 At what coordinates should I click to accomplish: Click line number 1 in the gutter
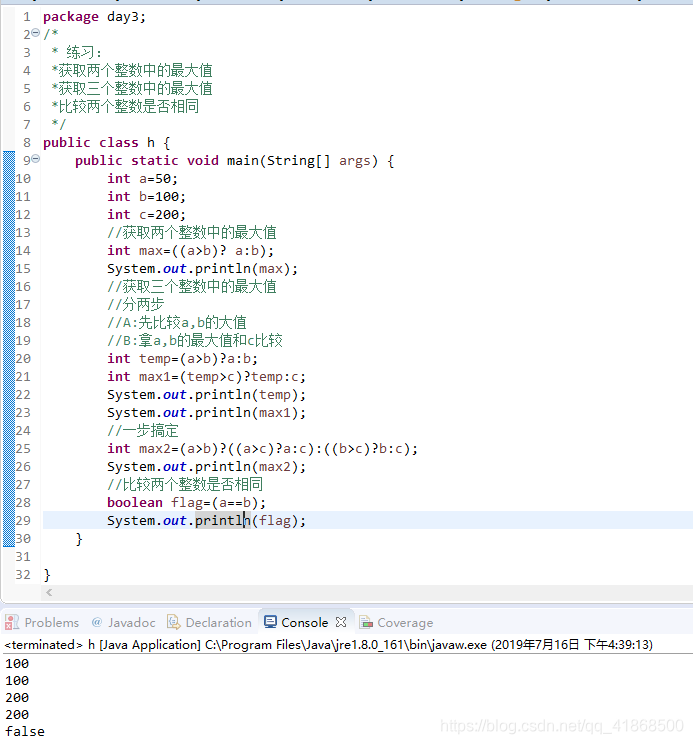pos(27,17)
